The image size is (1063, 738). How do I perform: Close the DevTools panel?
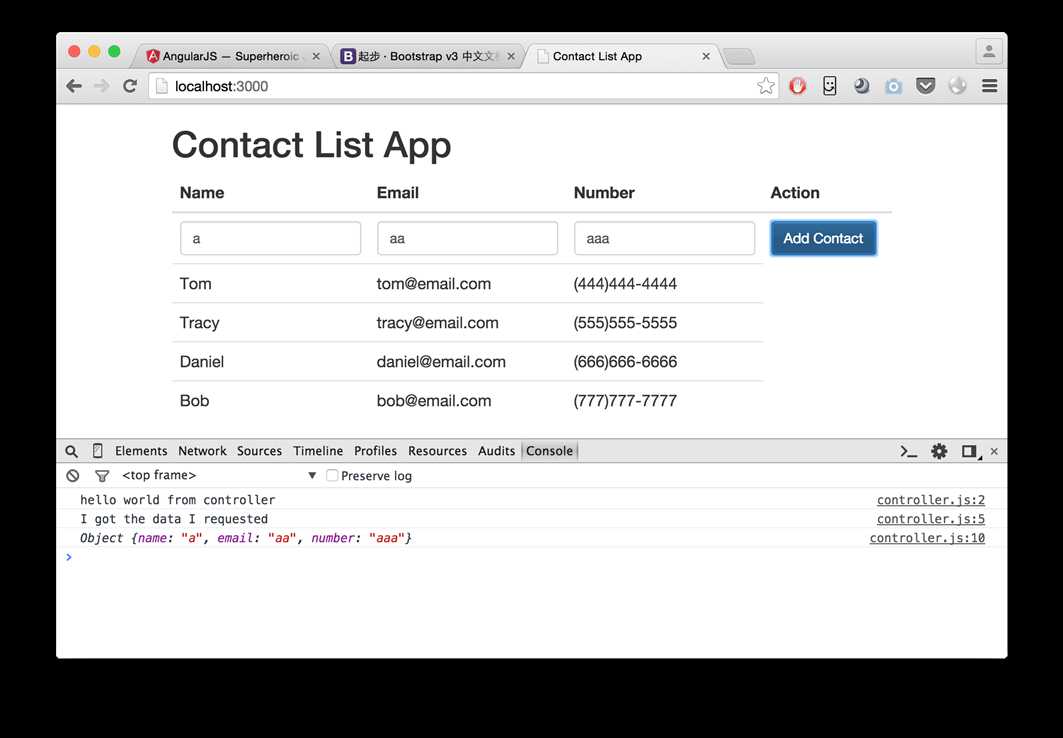click(994, 451)
